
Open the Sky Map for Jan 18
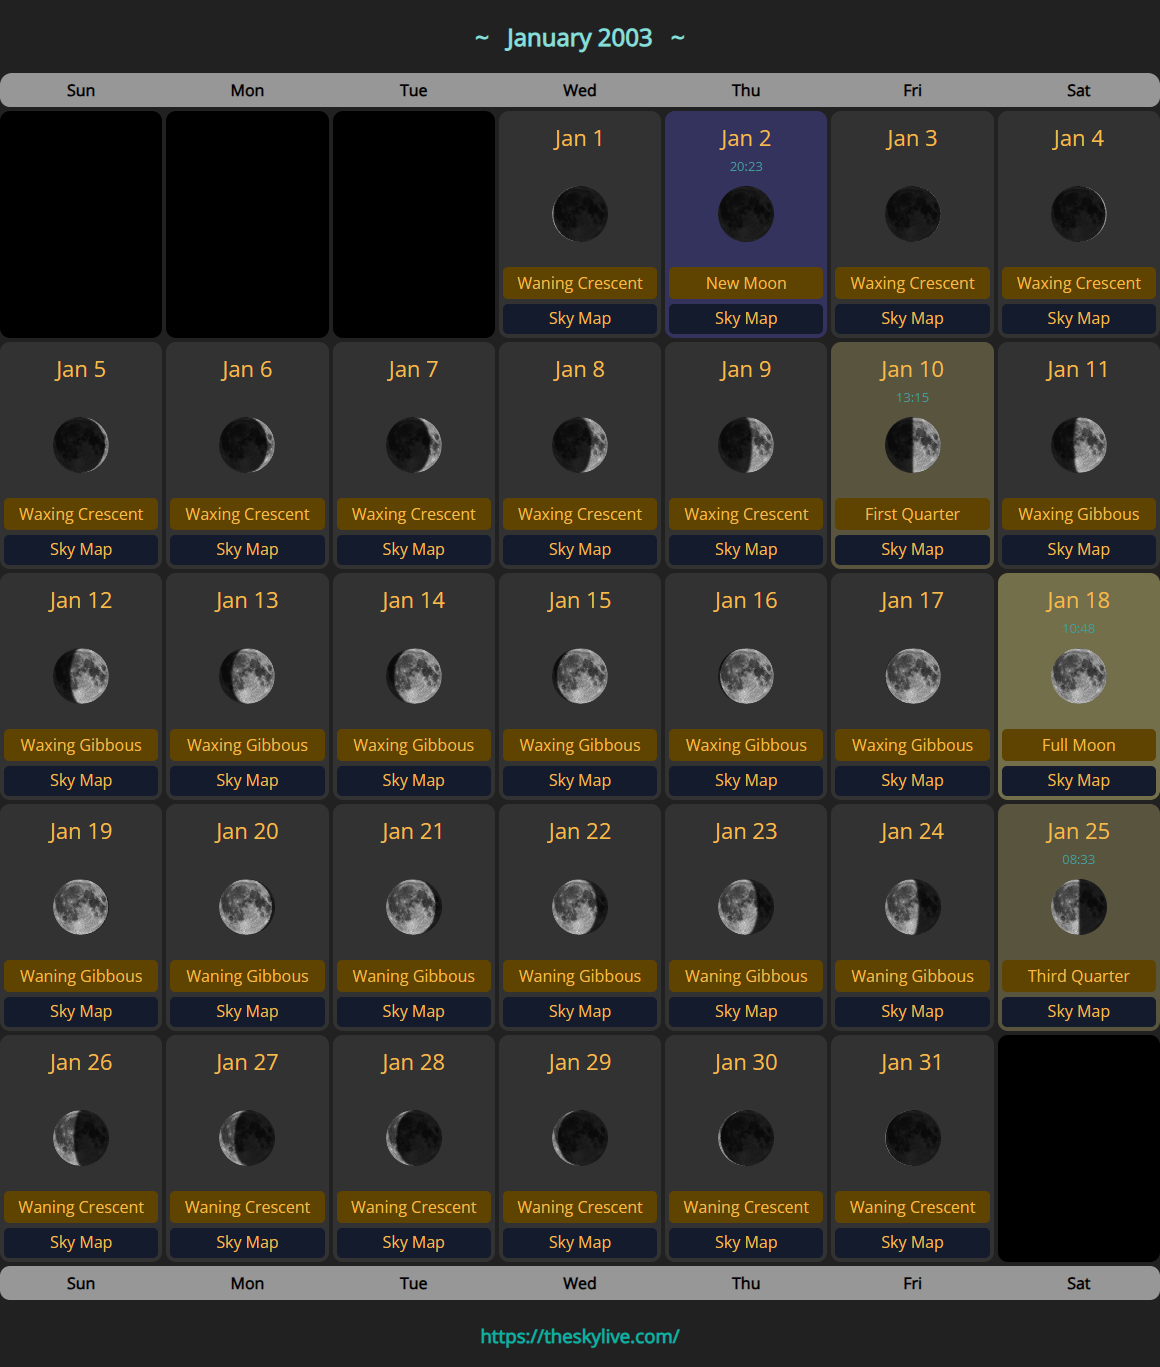pos(1078,780)
